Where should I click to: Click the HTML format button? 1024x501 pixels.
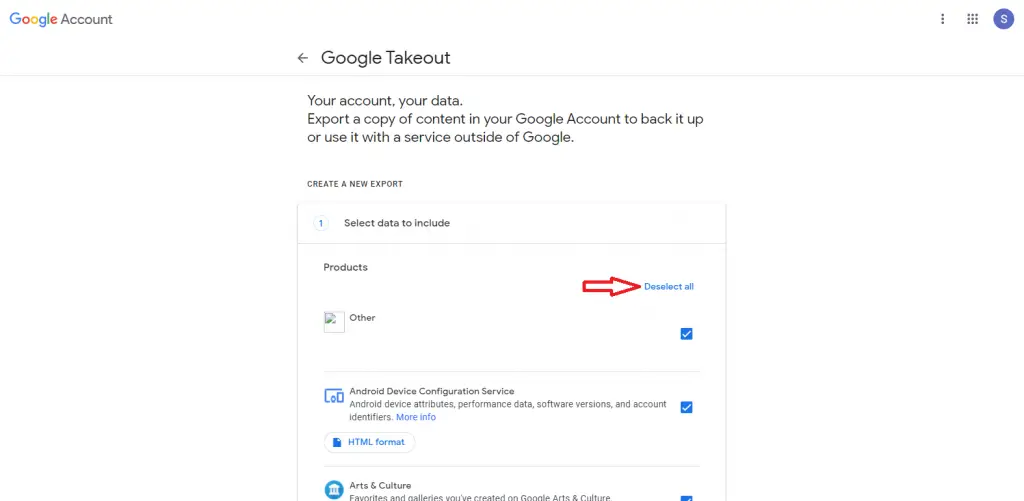[370, 442]
